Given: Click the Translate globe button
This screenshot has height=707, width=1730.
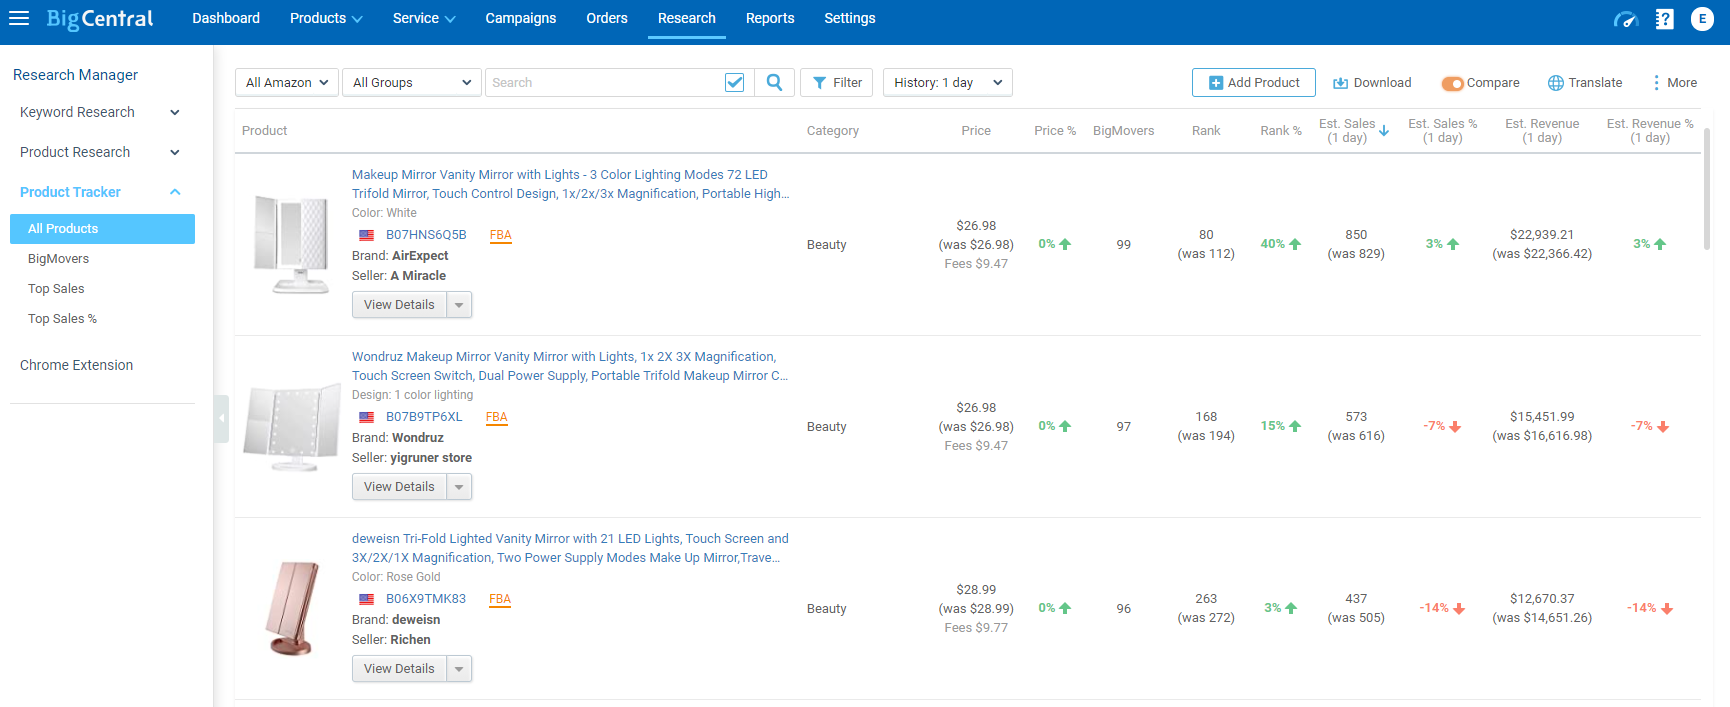Looking at the screenshot, I should pyautogui.click(x=1585, y=82).
